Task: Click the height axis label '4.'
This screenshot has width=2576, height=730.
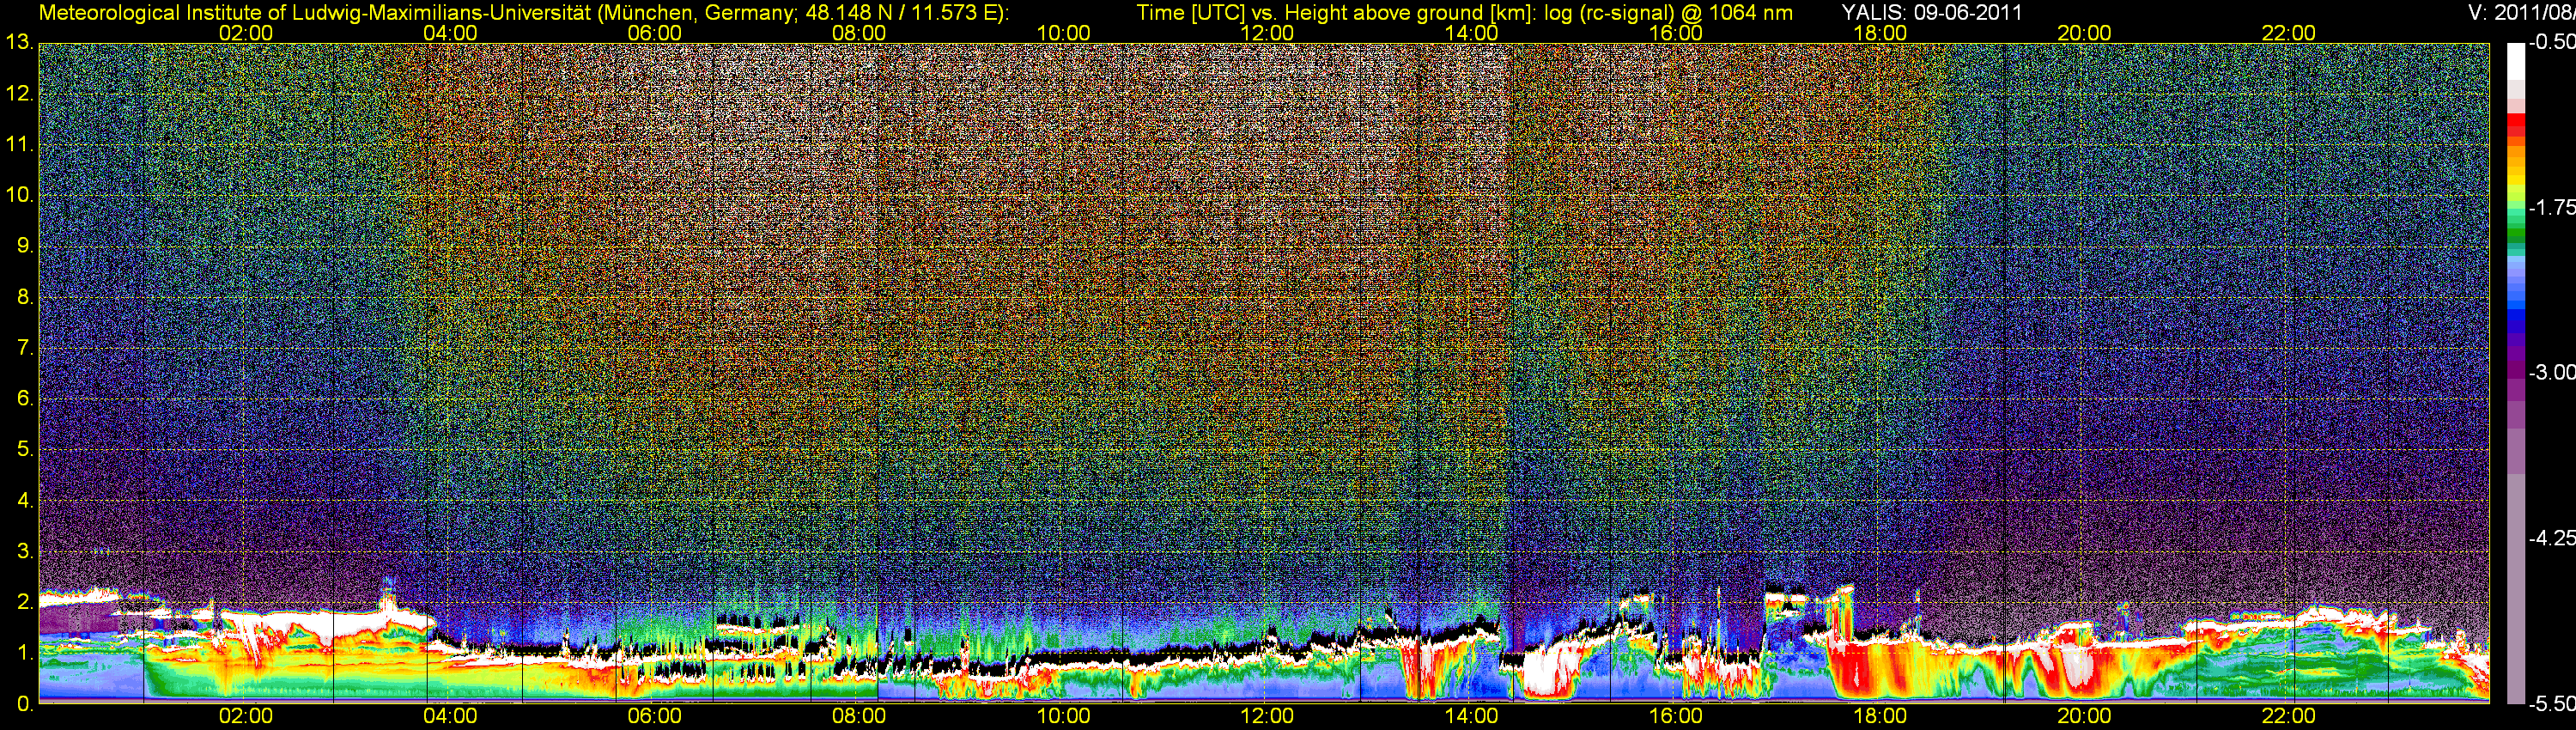Action: 24,500
